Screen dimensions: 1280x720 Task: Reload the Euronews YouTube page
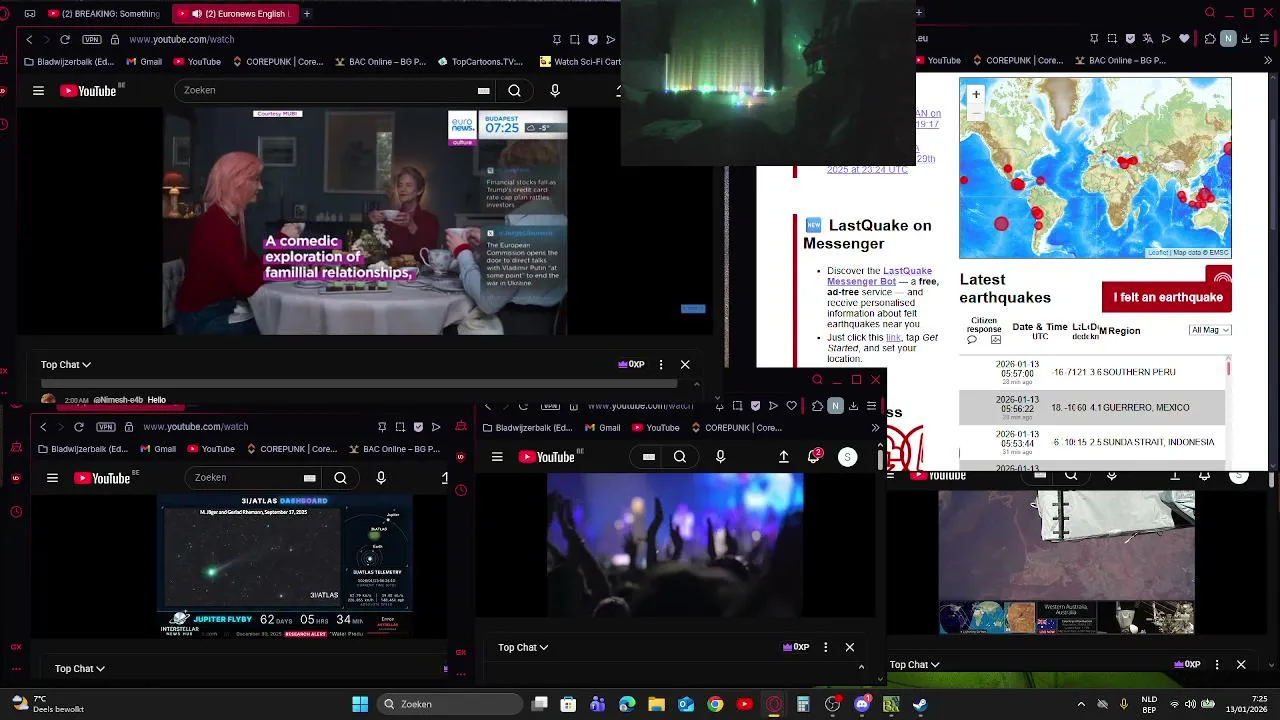(65, 39)
